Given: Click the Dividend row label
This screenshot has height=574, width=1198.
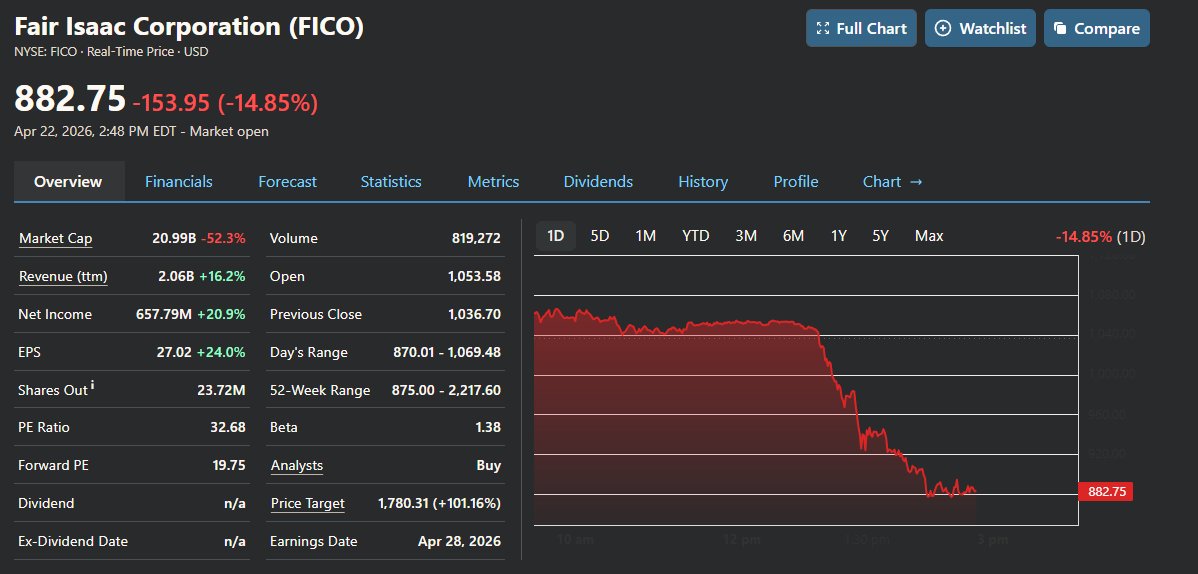Looking at the screenshot, I should pyautogui.click(x=46, y=504).
